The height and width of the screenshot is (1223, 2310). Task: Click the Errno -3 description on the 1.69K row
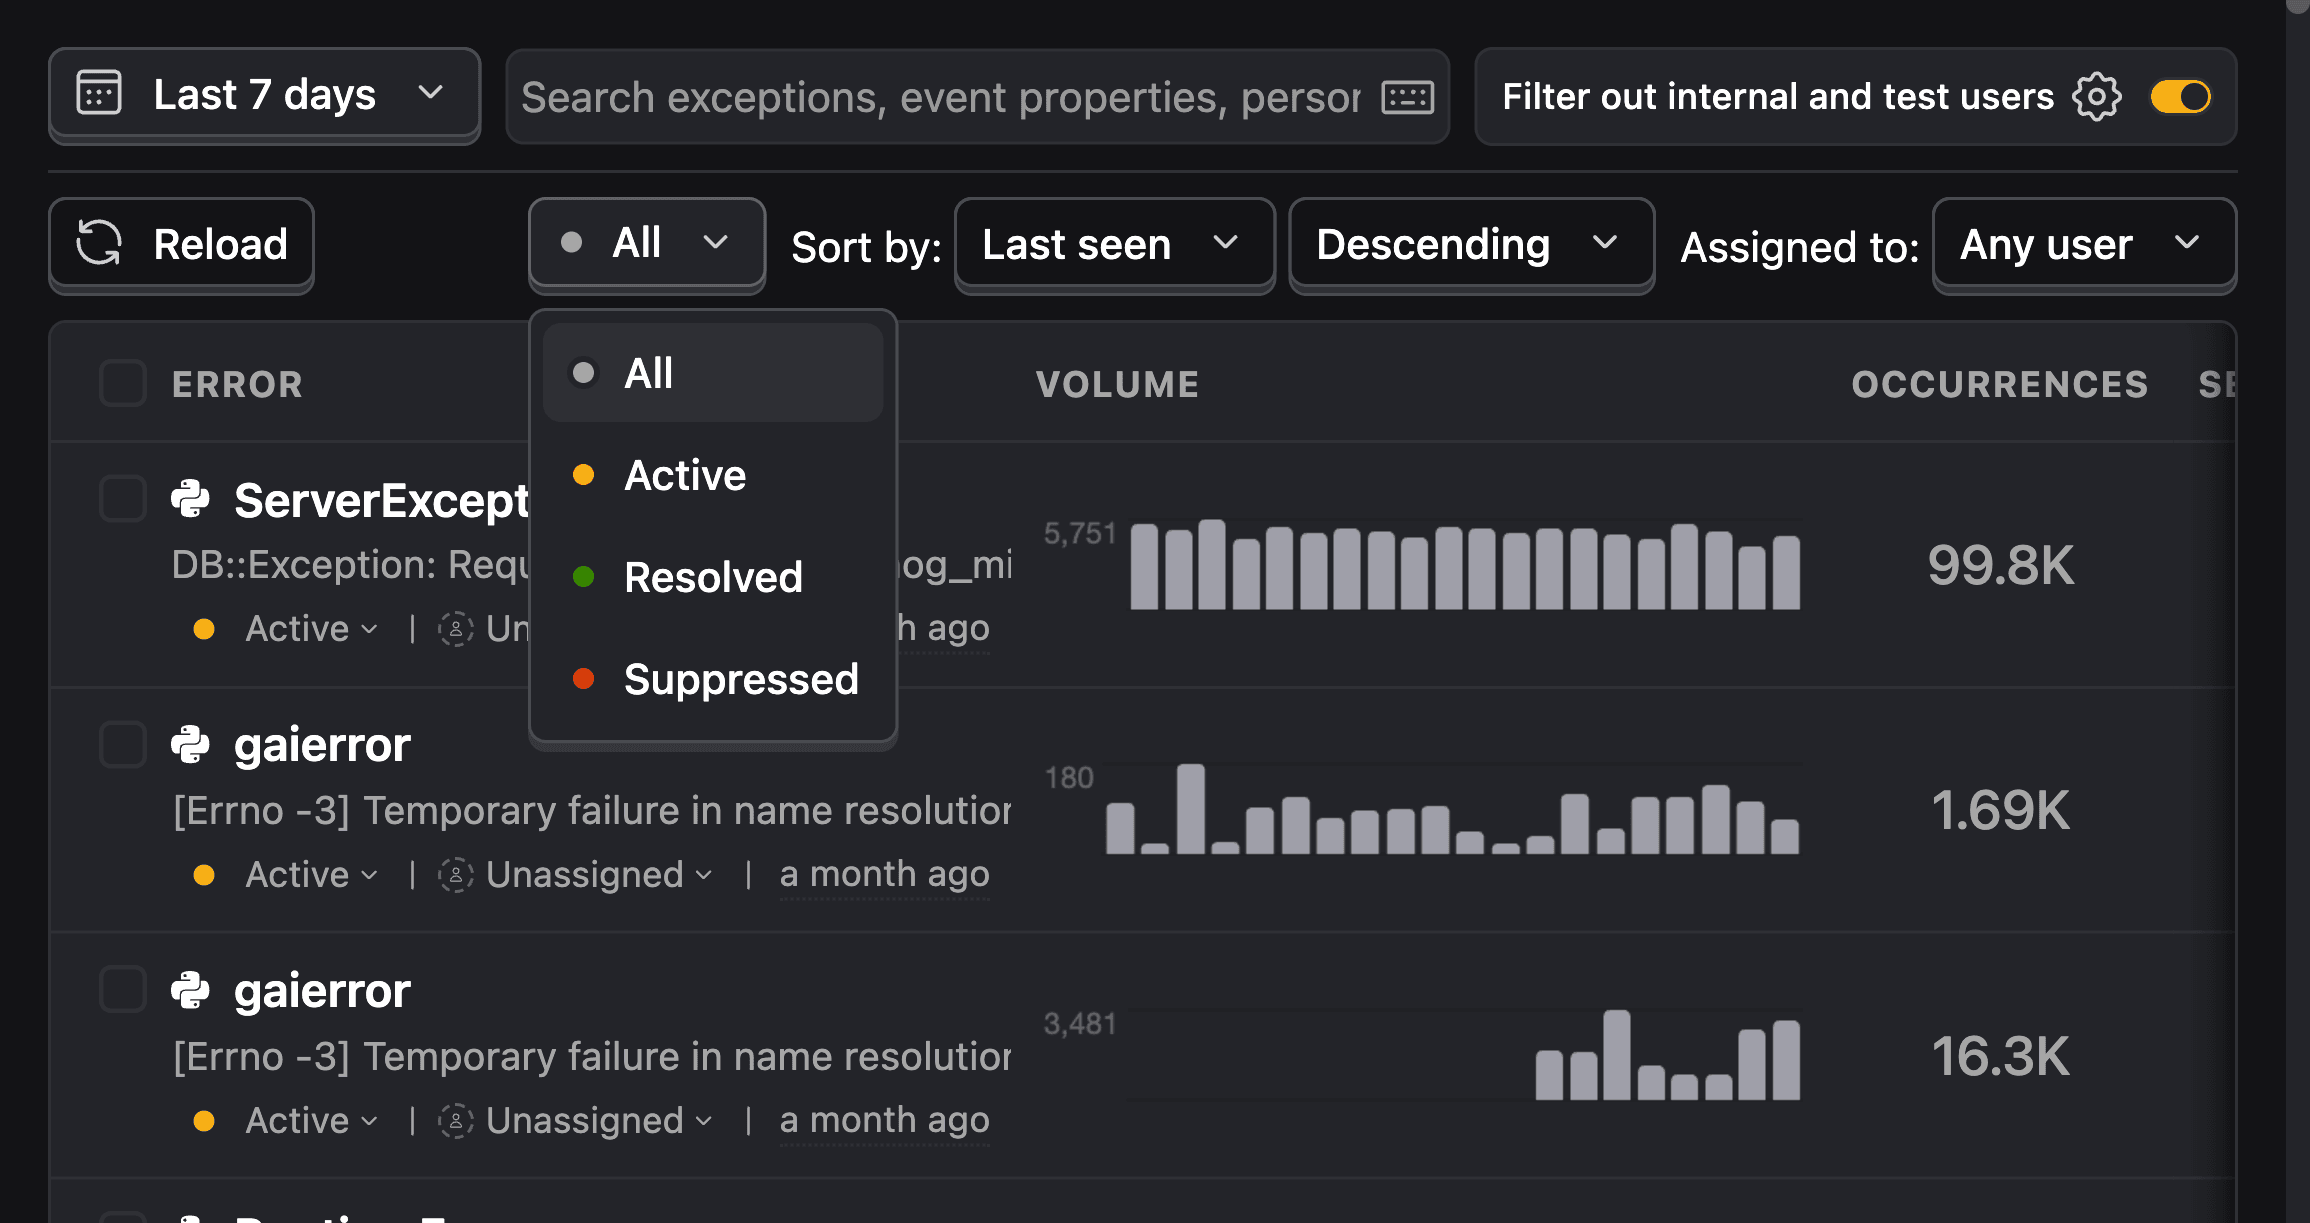[592, 810]
